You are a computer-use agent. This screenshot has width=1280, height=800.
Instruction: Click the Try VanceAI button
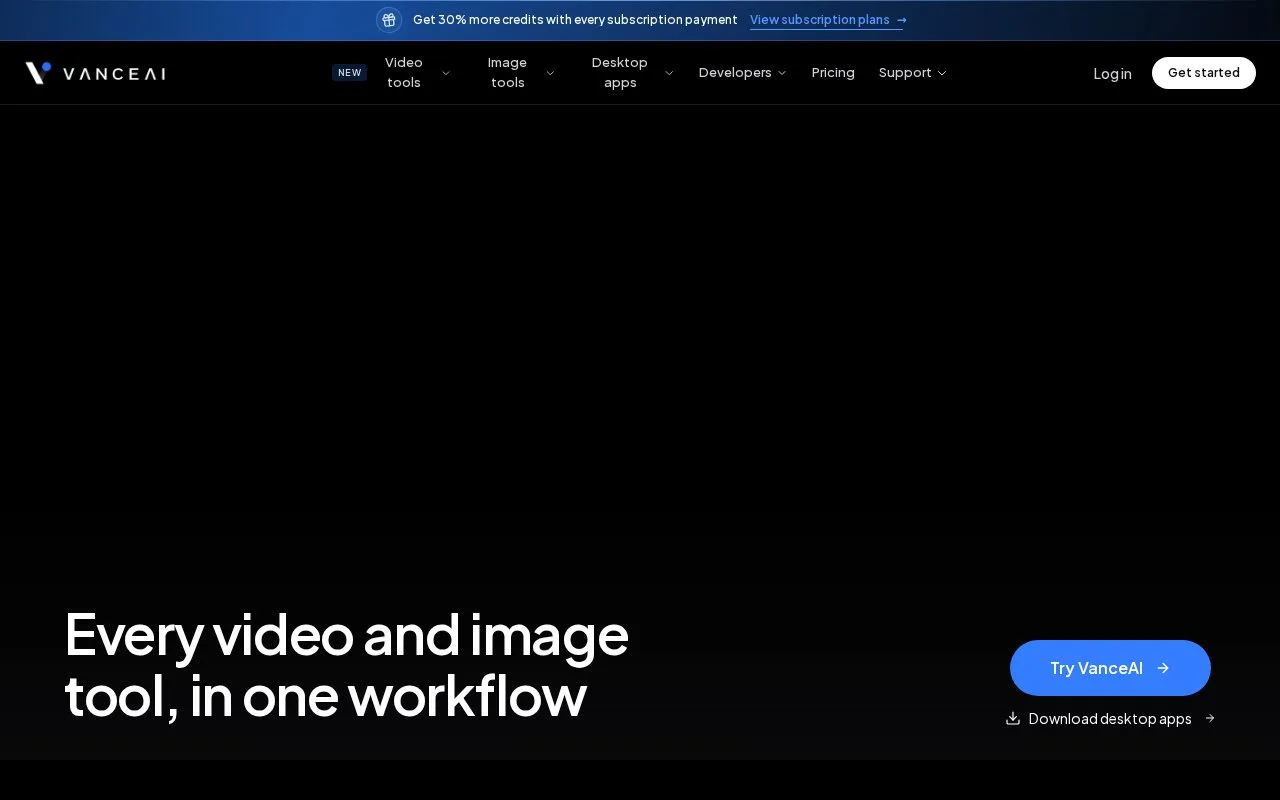[1110, 668]
